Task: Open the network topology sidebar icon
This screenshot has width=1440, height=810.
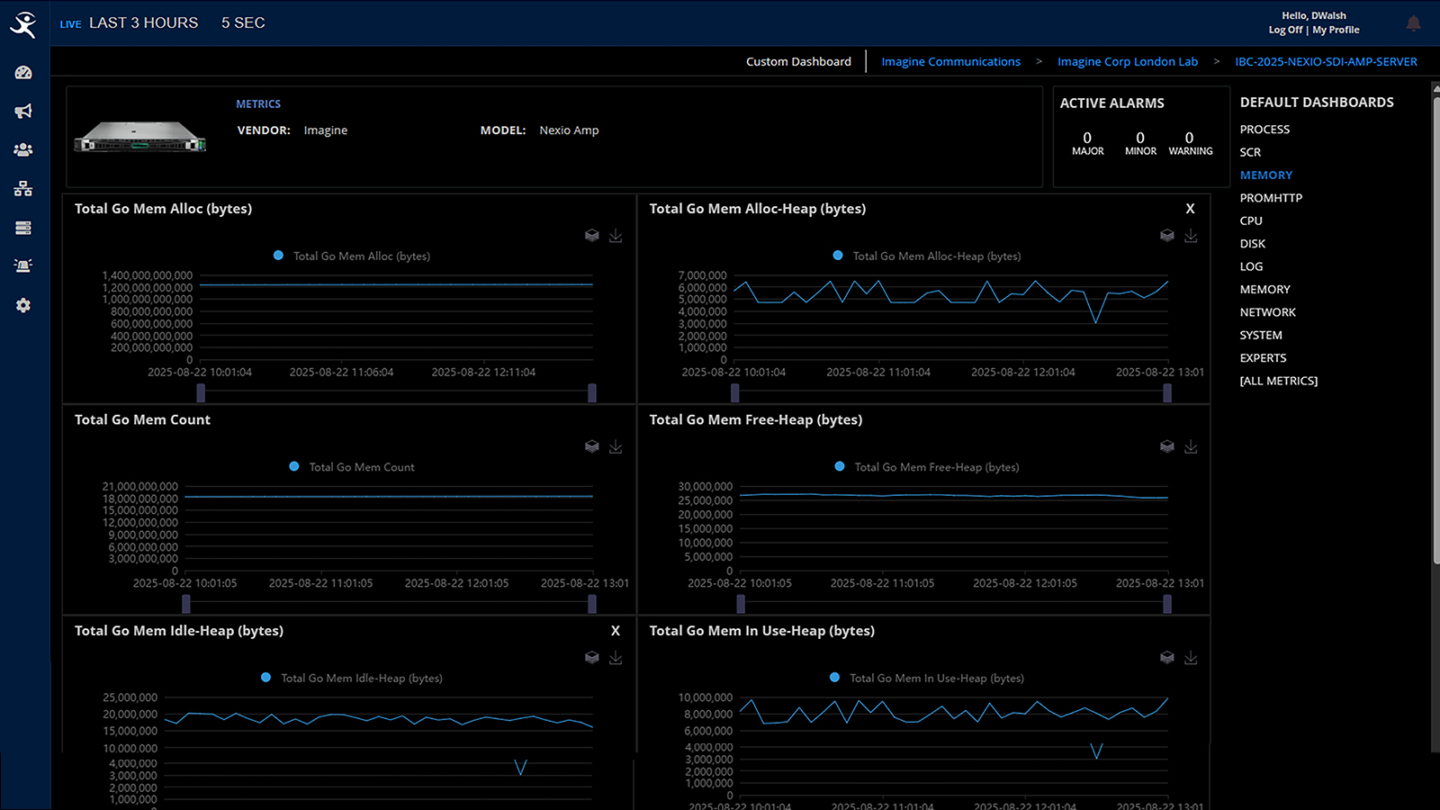Action: tap(23, 189)
